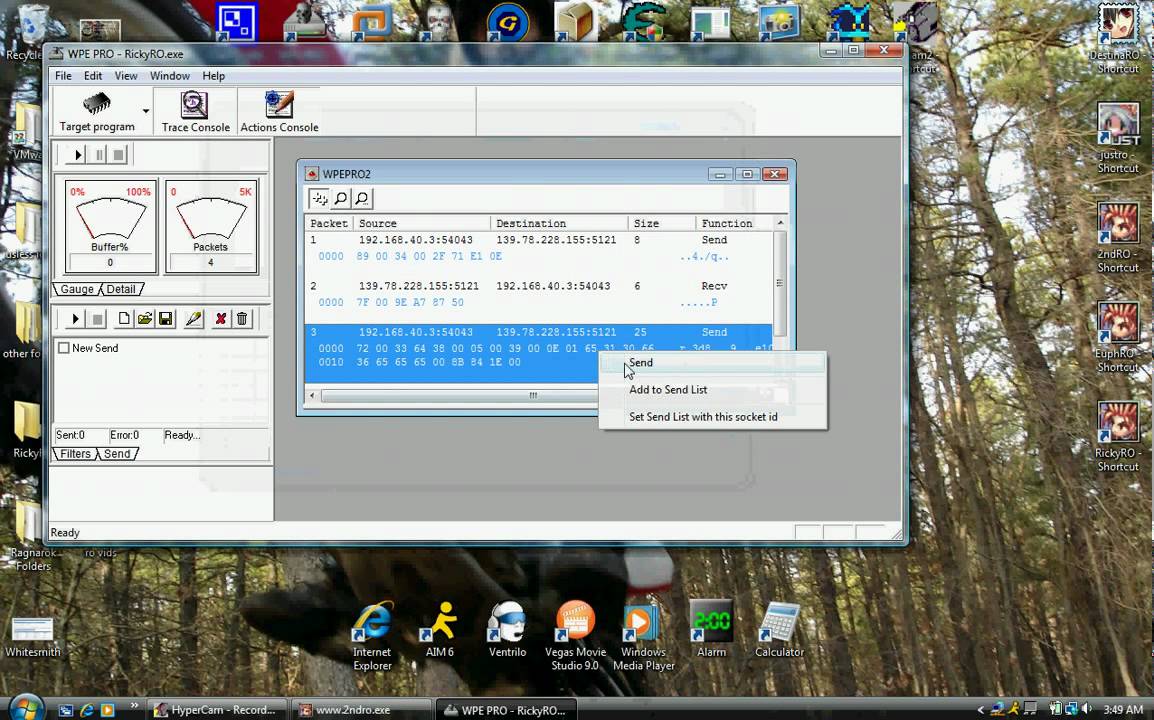Viewport: 1154px width, 720px height.
Task: Choose Add to Send List
Action: pos(712,389)
